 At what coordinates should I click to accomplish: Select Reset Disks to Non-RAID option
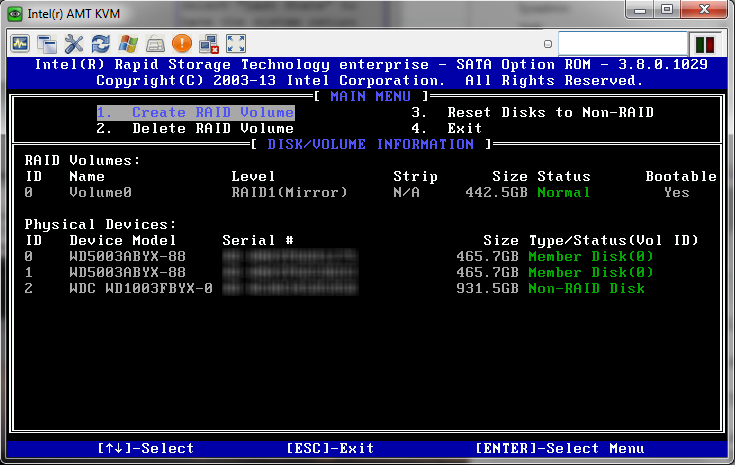click(532, 112)
